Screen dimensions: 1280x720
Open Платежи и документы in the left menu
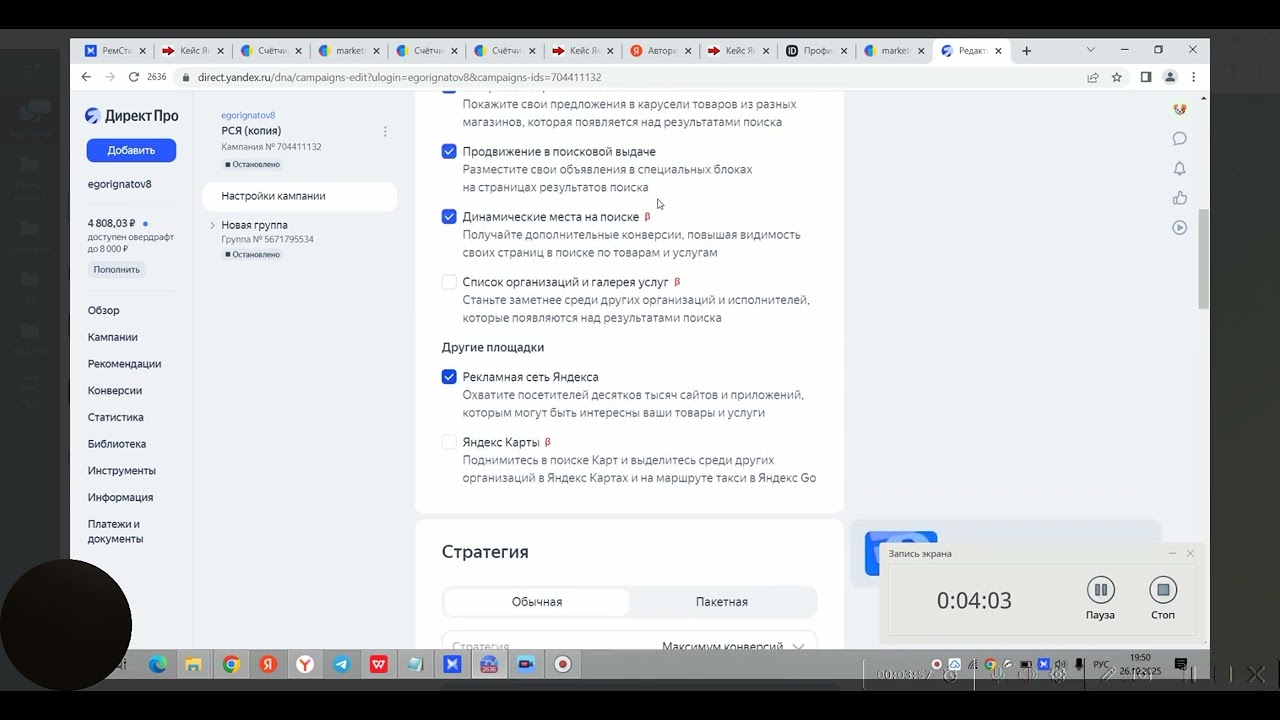[x=115, y=531]
